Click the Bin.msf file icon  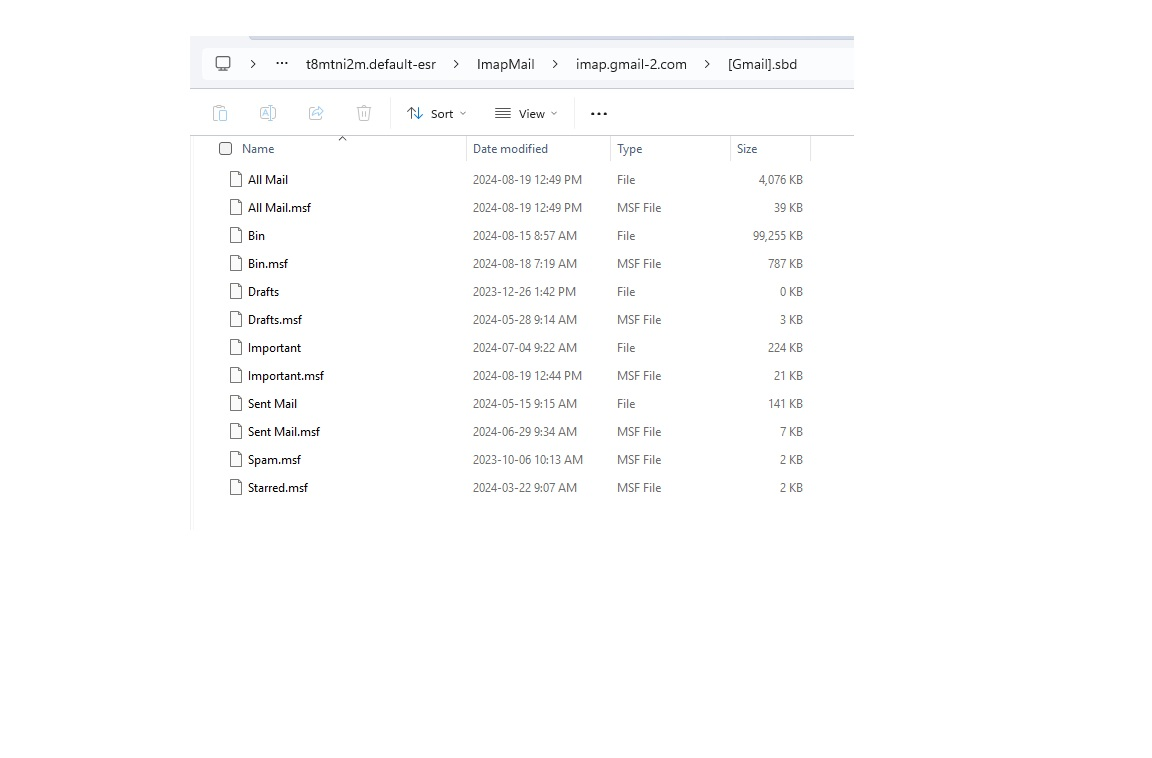(x=236, y=264)
